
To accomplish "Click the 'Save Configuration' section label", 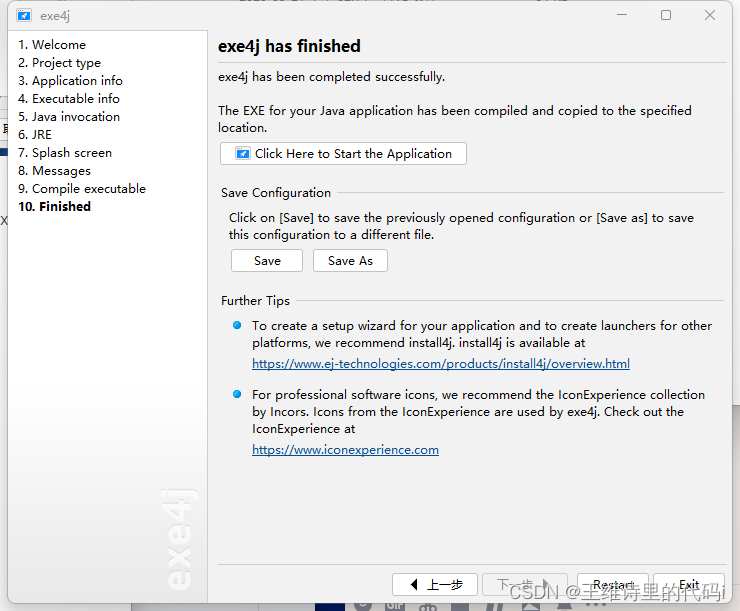I will click(276, 193).
